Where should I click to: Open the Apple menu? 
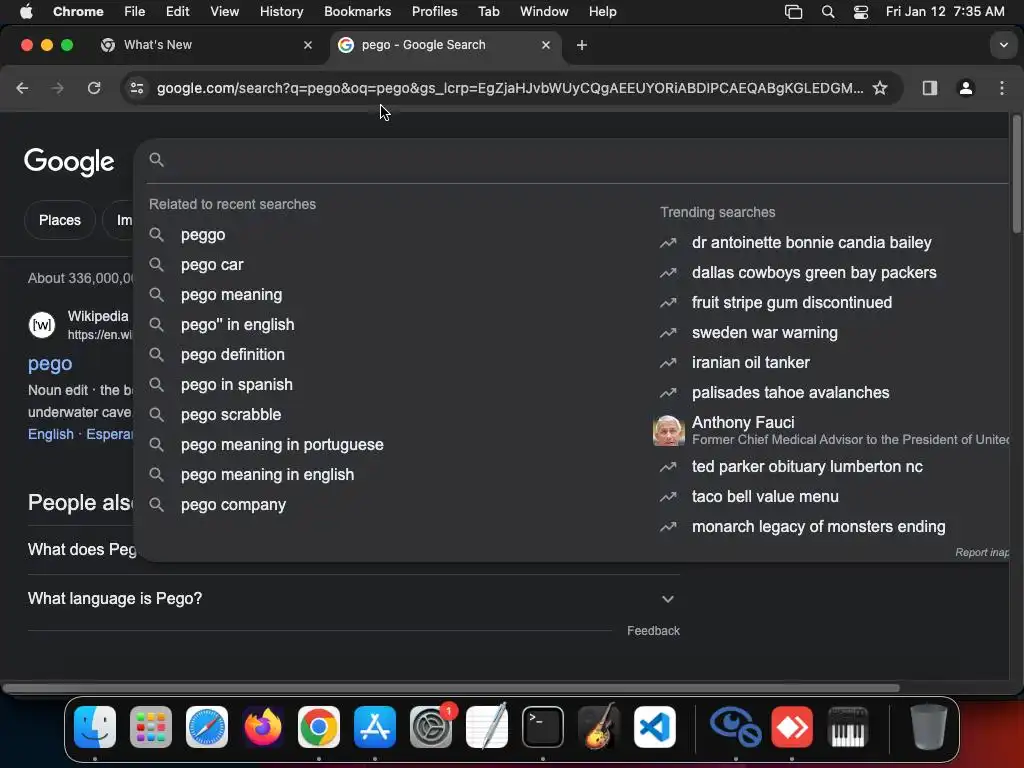click(x=26, y=12)
